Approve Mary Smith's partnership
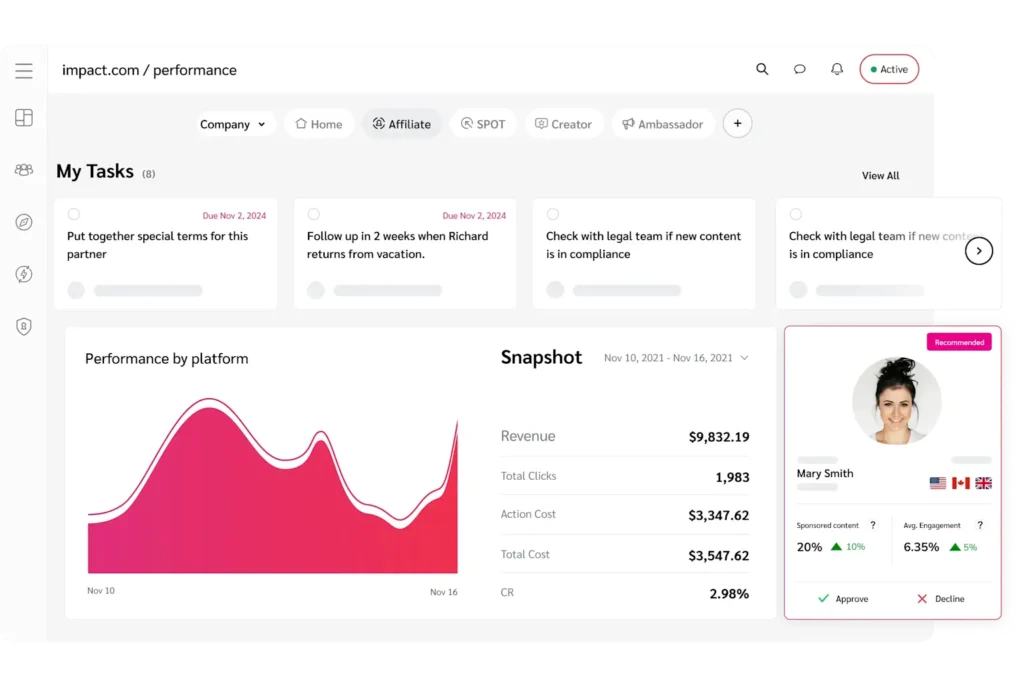Viewport: 1024px width, 687px height. pos(845,598)
